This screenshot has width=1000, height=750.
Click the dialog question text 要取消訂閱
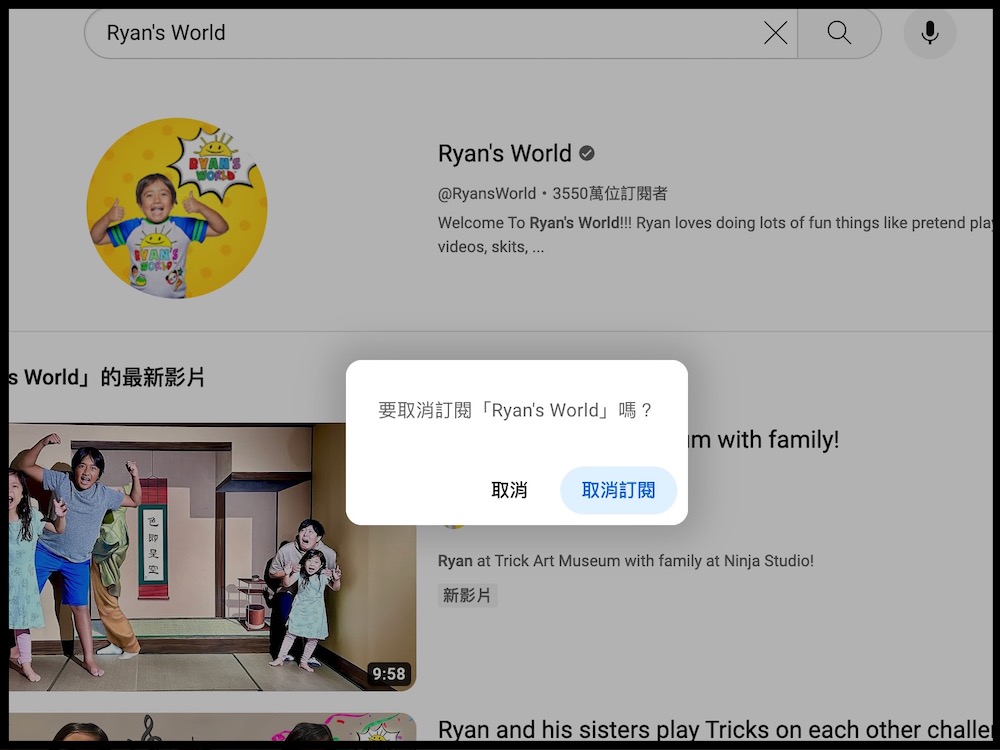click(515, 410)
